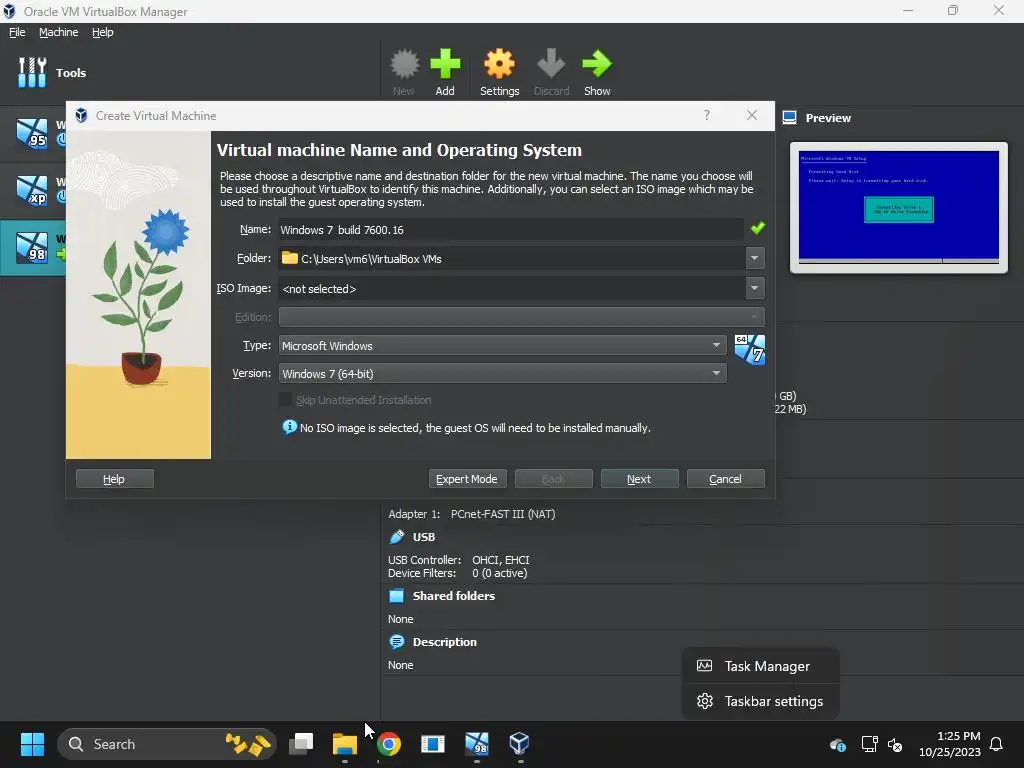1024x768 pixels.
Task: Click the Description section icon
Action: (396, 642)
